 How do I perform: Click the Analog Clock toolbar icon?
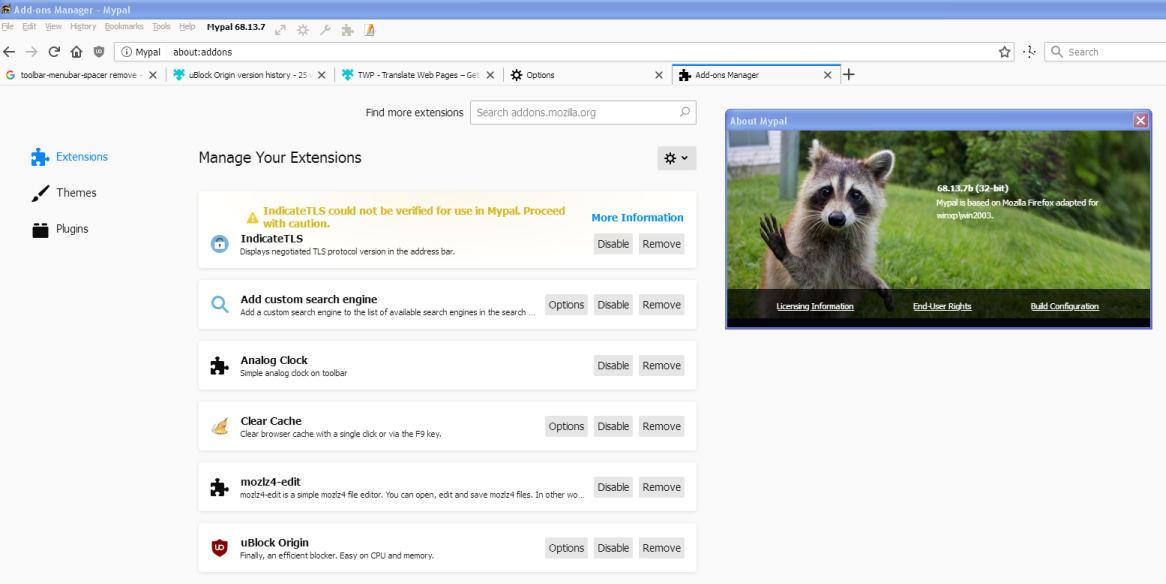click(x=1029, y=52)
